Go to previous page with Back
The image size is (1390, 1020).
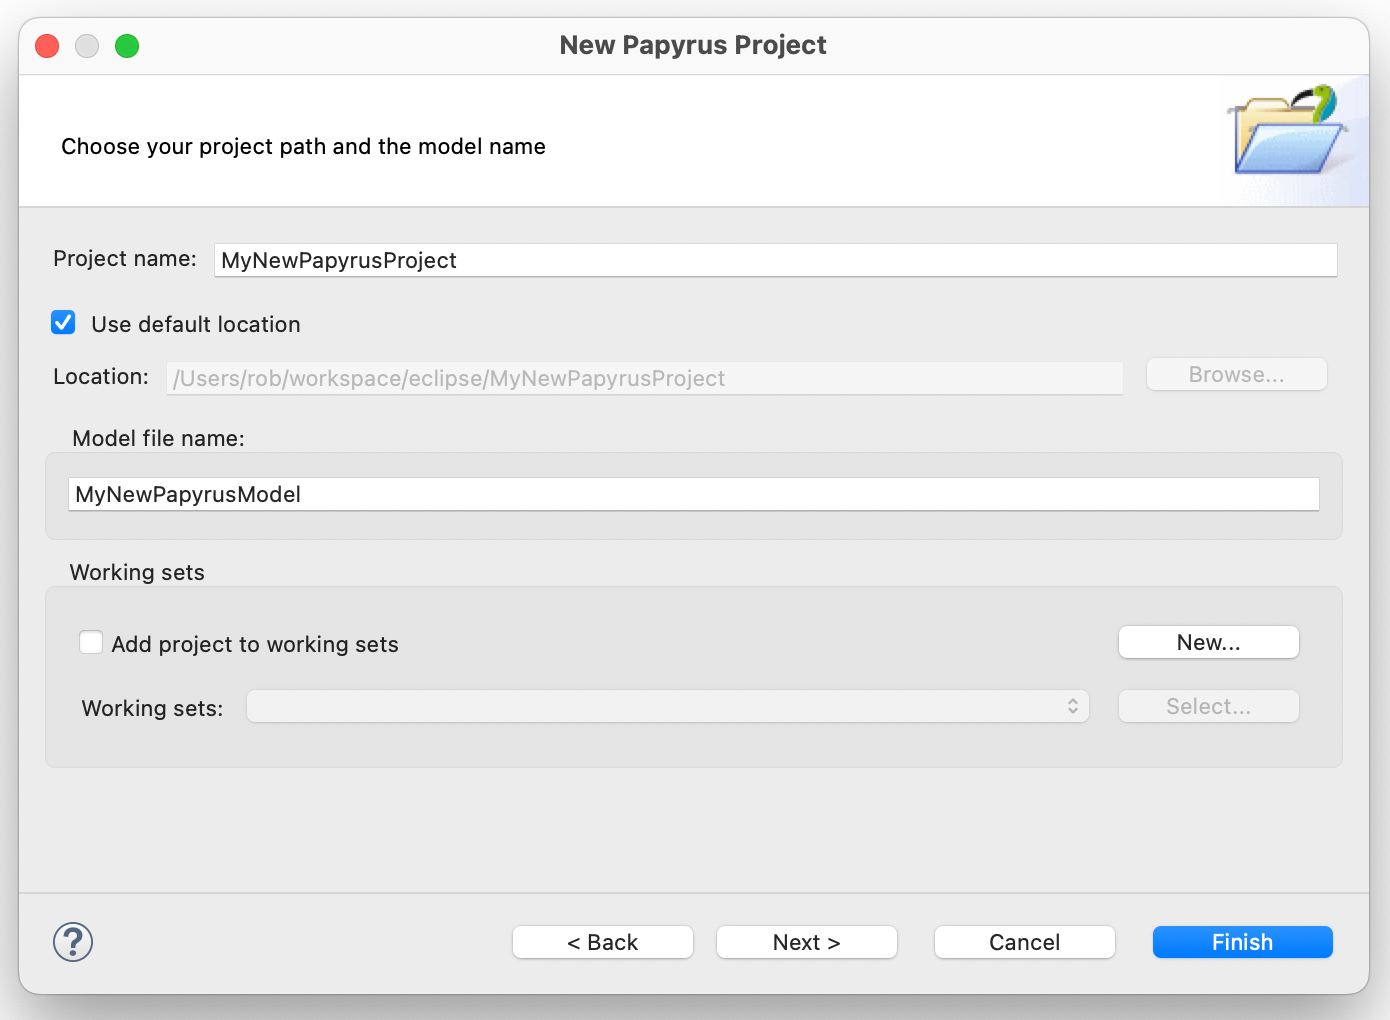tap(602, 942)
